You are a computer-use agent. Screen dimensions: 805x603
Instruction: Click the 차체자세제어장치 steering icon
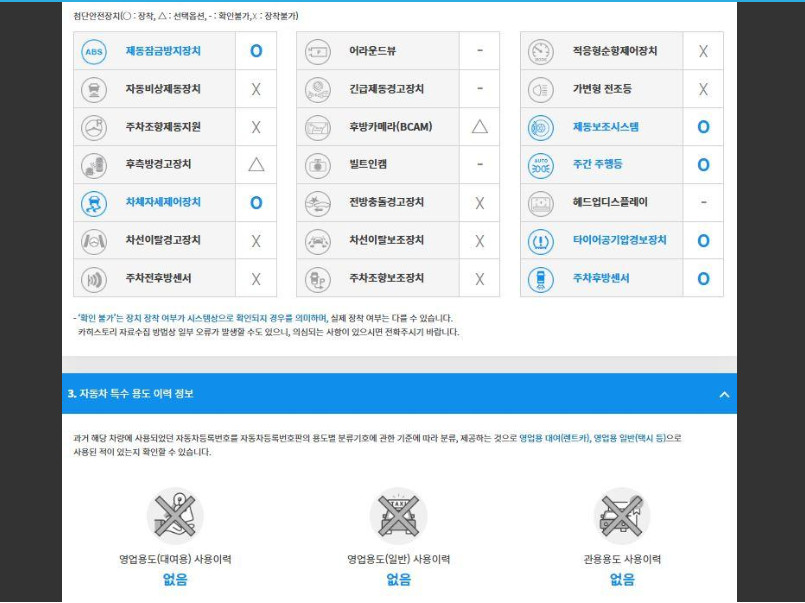pos(95,202)
